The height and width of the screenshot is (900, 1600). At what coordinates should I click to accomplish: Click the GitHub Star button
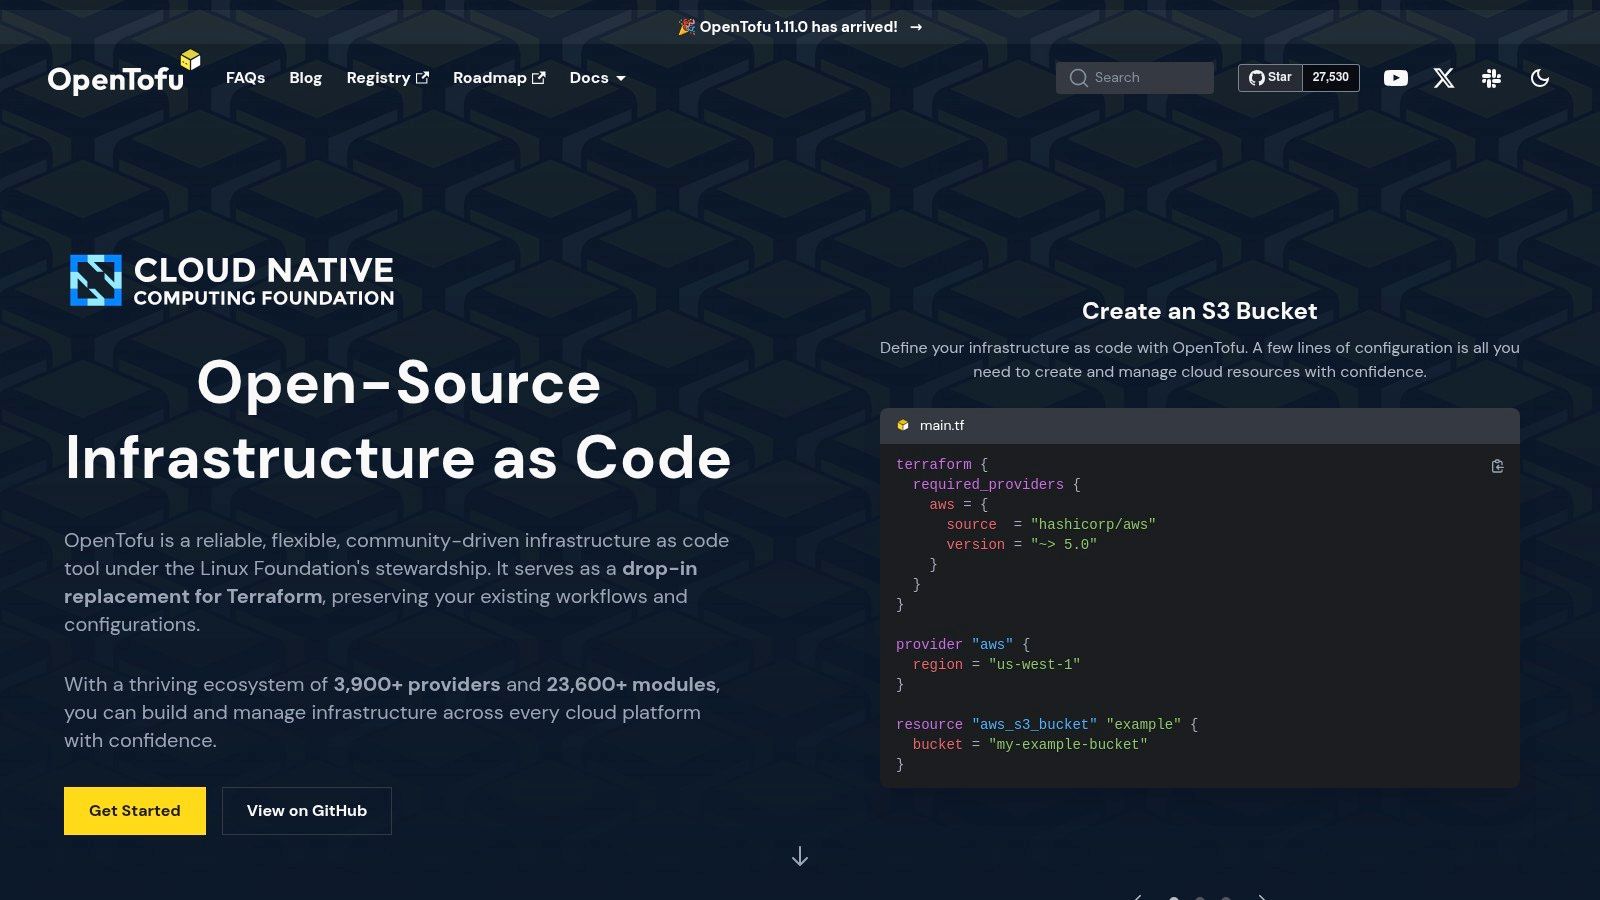click(x=1270, y=78)
